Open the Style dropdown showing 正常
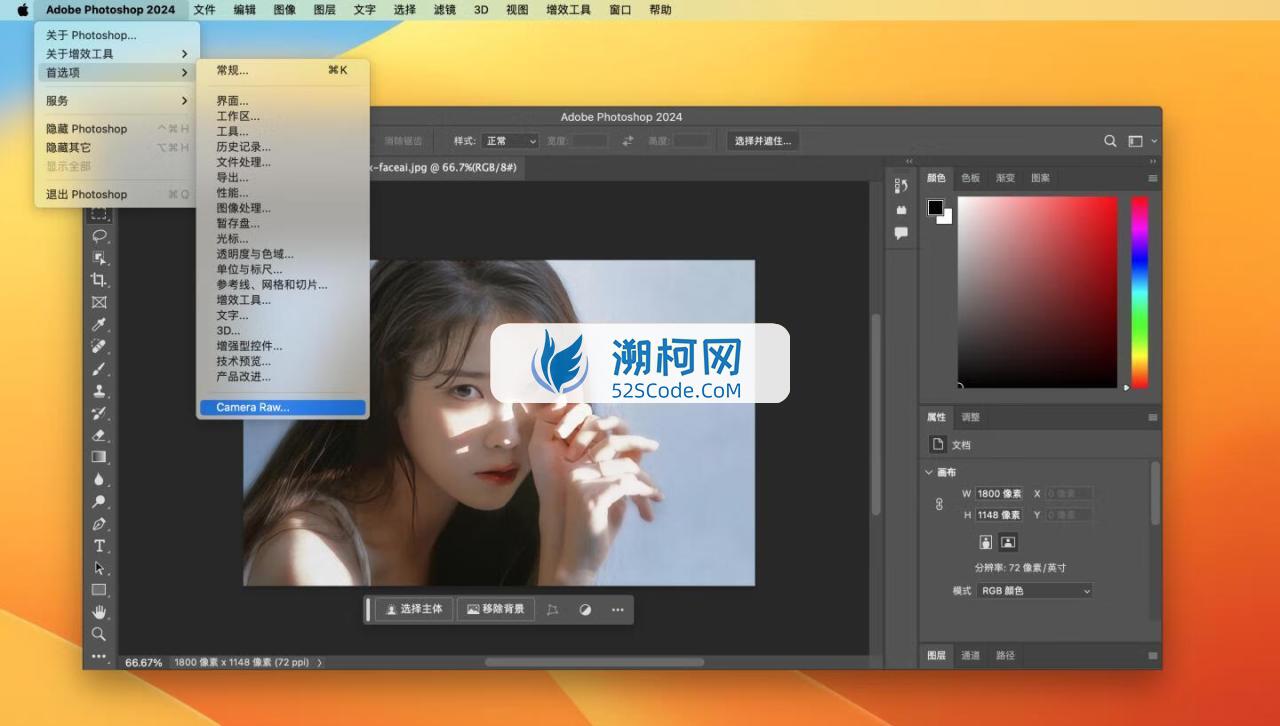This screenshot has width=1280, height=726. click(510, 141)
